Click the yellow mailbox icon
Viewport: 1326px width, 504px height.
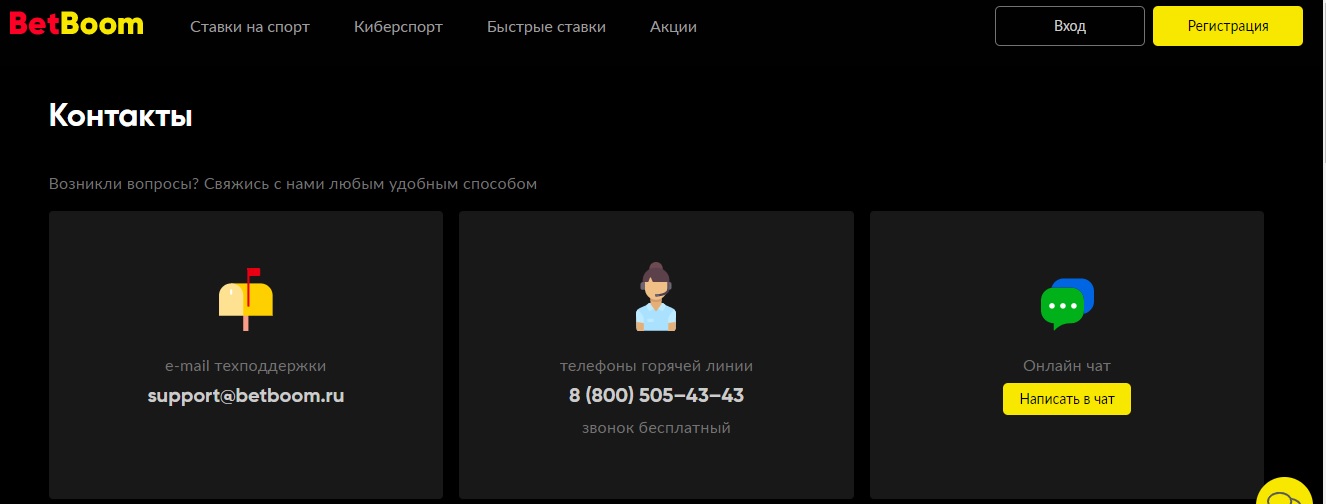pyautogui.click(x=246, y=299)
